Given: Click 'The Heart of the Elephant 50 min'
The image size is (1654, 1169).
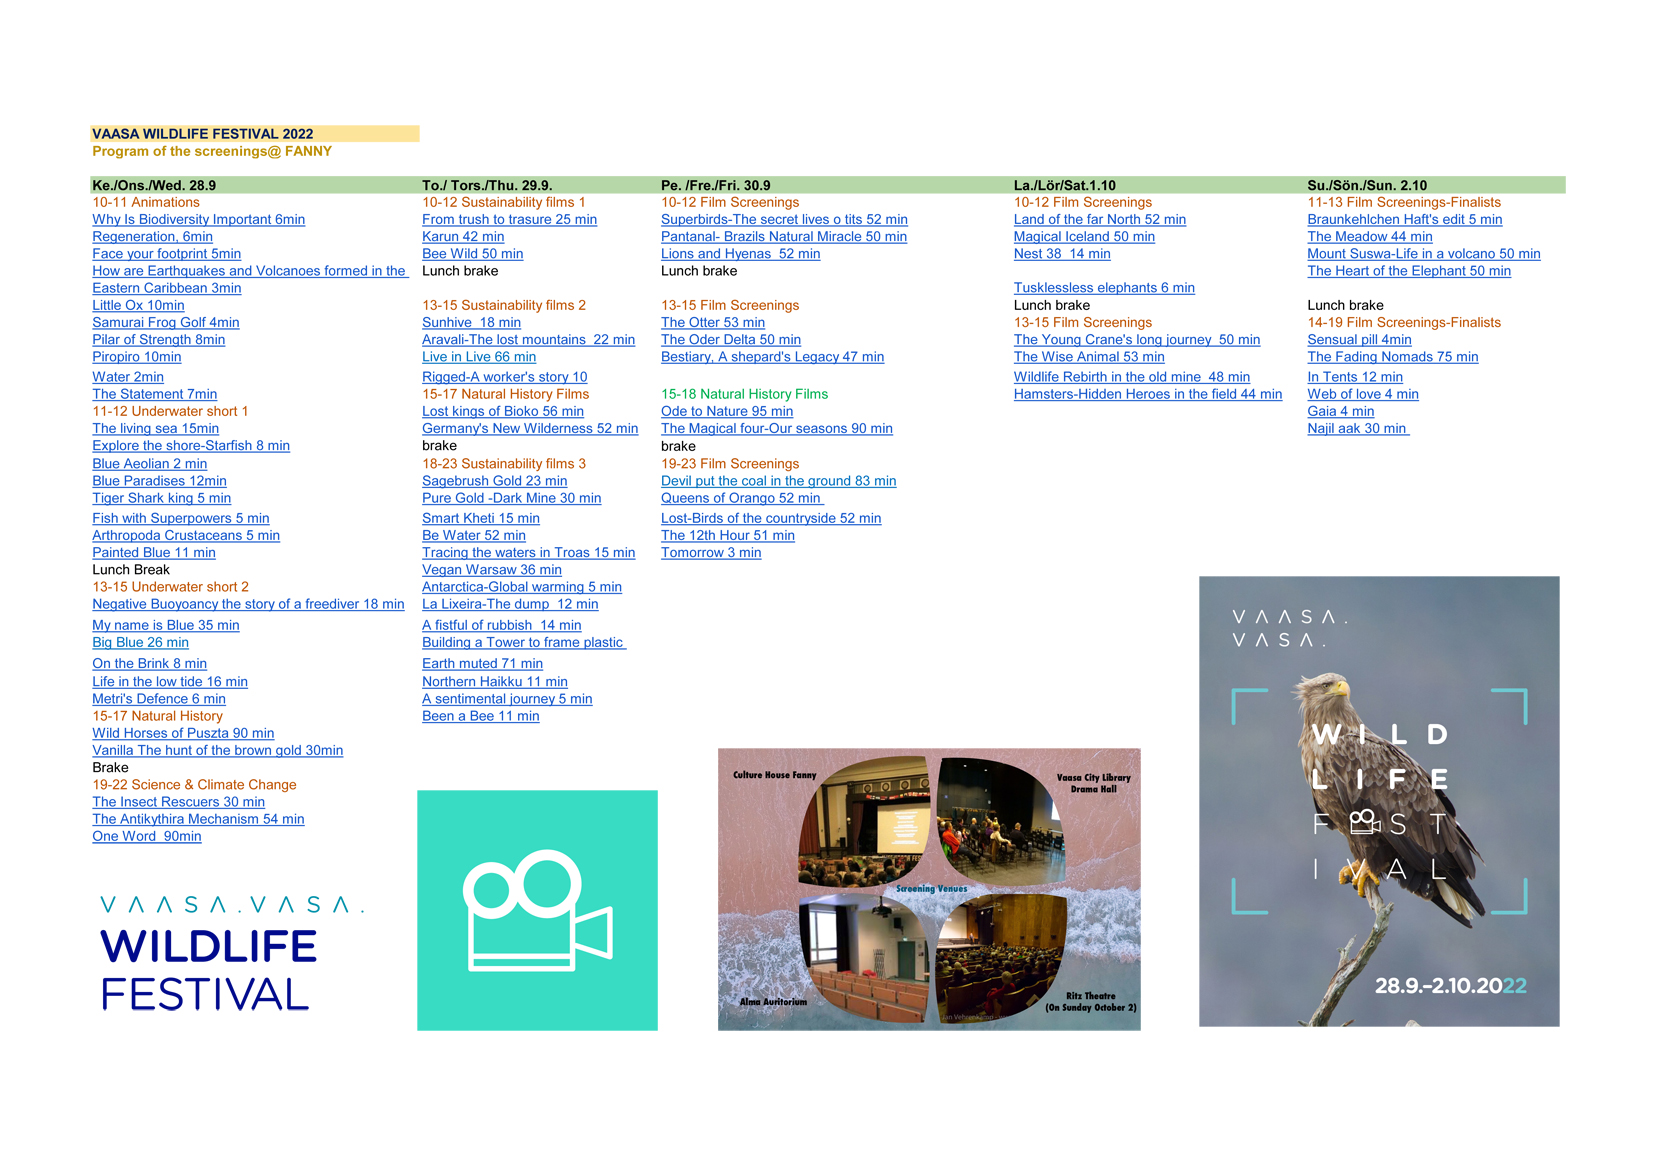Looking at the screenshot, I should (x=1408, y=271).
